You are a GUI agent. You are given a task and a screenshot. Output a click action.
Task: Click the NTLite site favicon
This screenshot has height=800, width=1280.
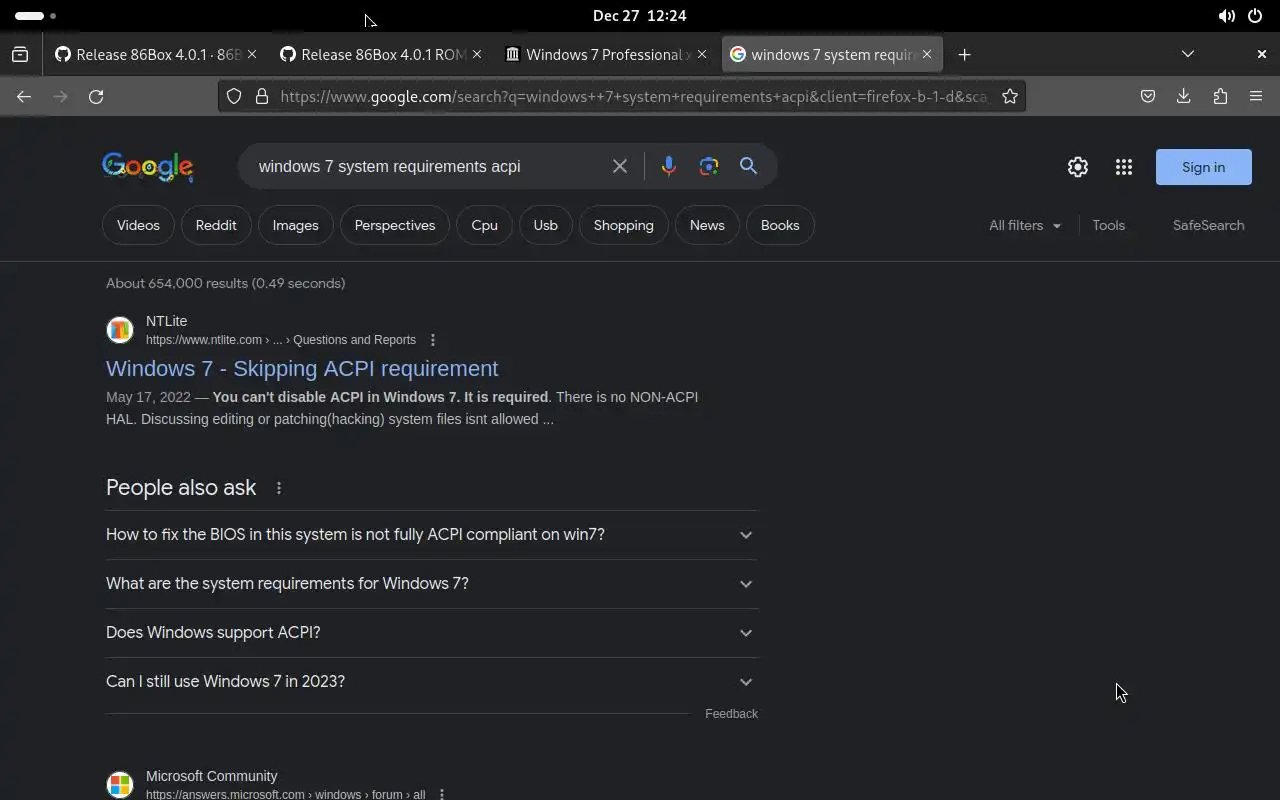click(120, 329)
